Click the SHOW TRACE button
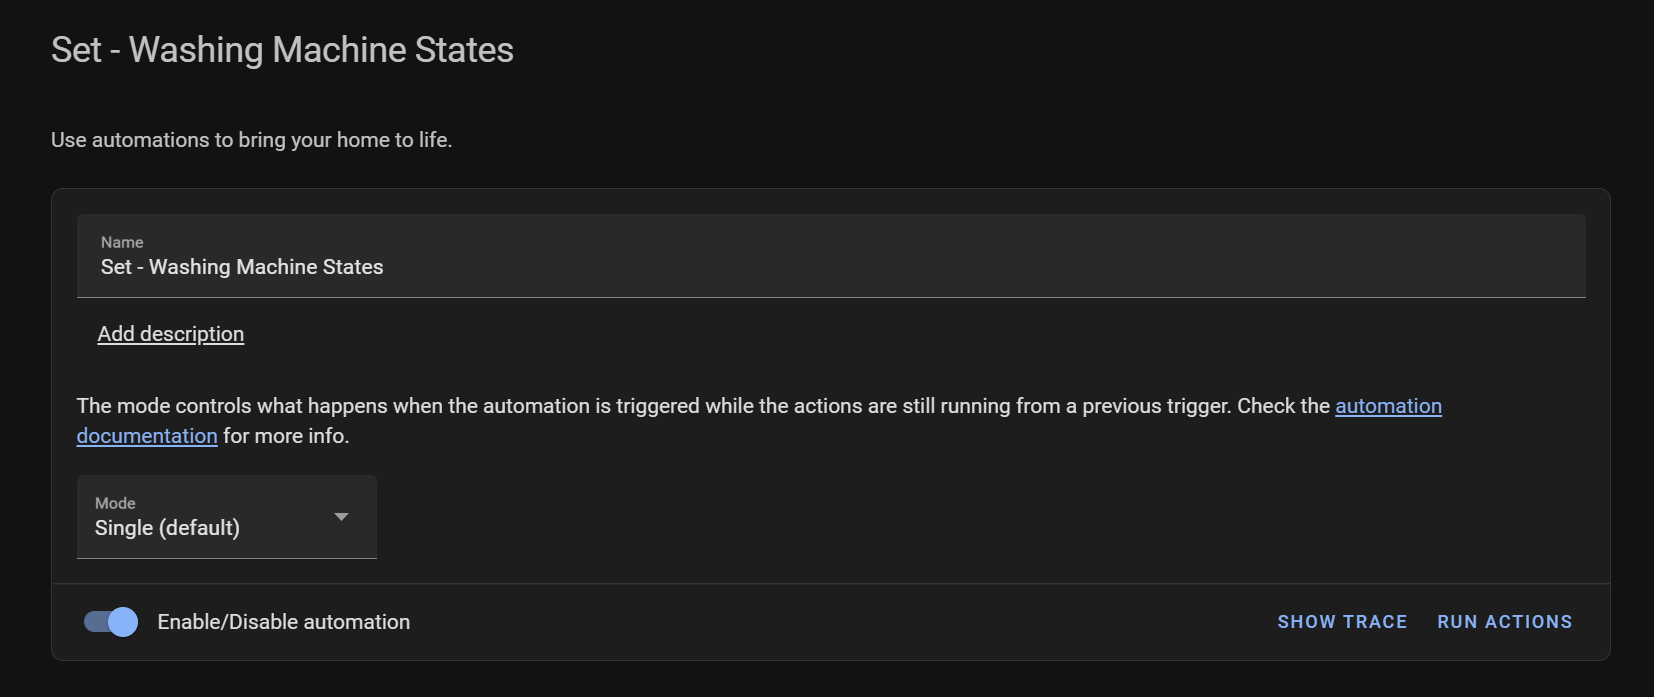This screenshot has width=1654, height=697. pos(1342,622)
